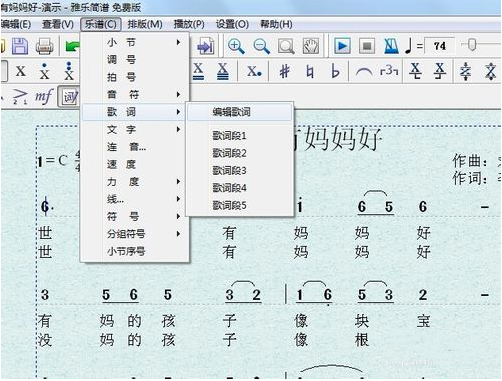Select 歌词段4
Viewport: 502px width, 381px height.
(x=240, y=188)
